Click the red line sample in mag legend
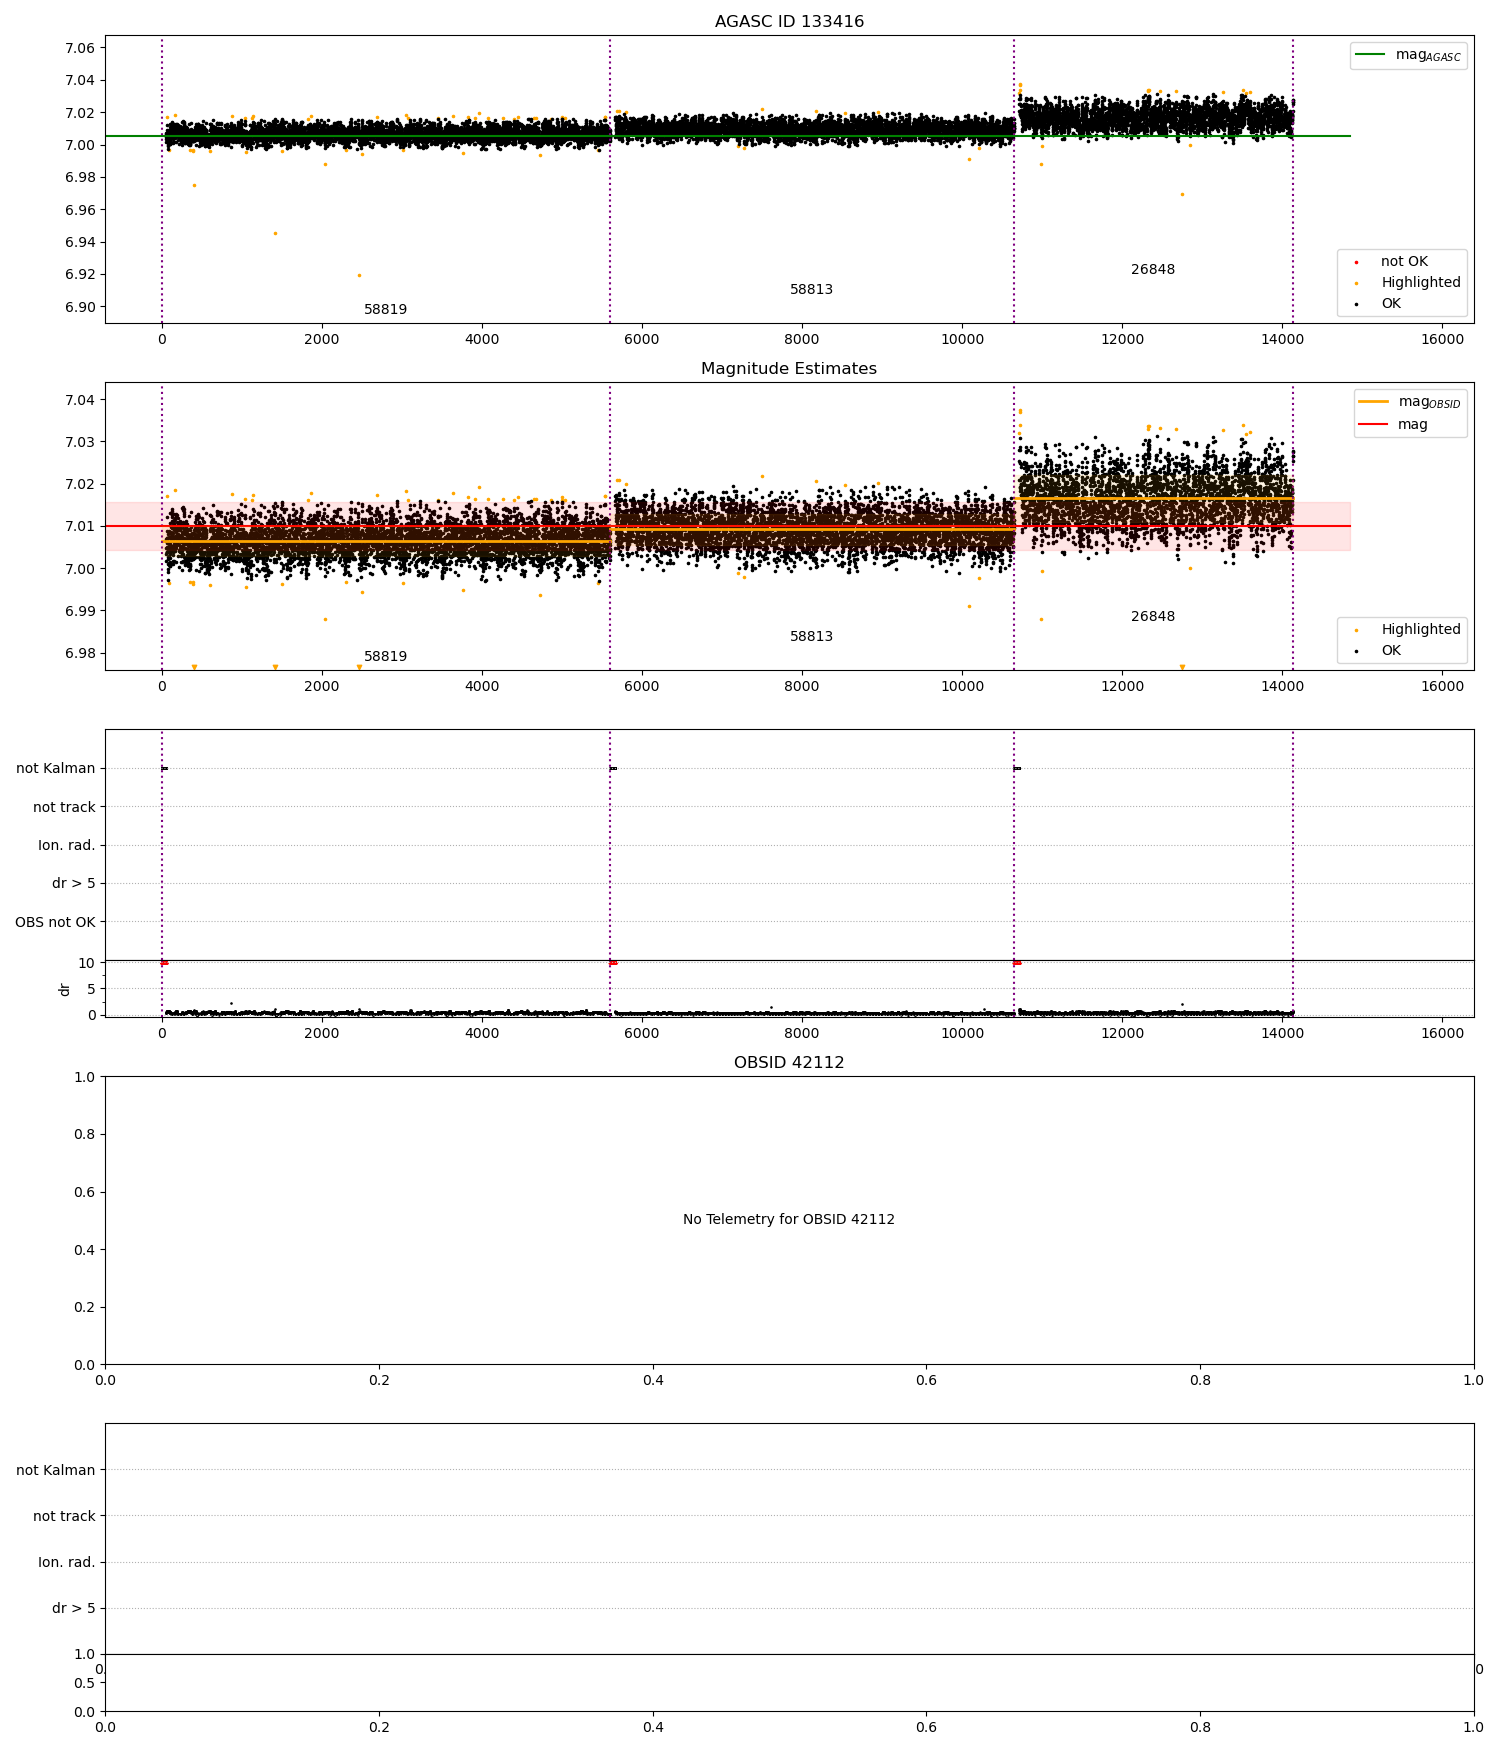Image resolution: width=1500 pixels, height=1750 pixels. tap(1374, 425)
